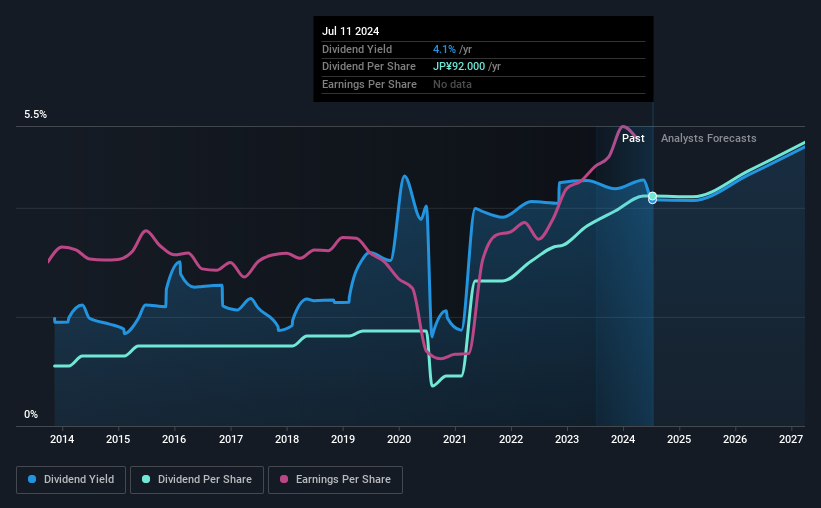Toggle the Dividend Yield legend button

point(71,480)
